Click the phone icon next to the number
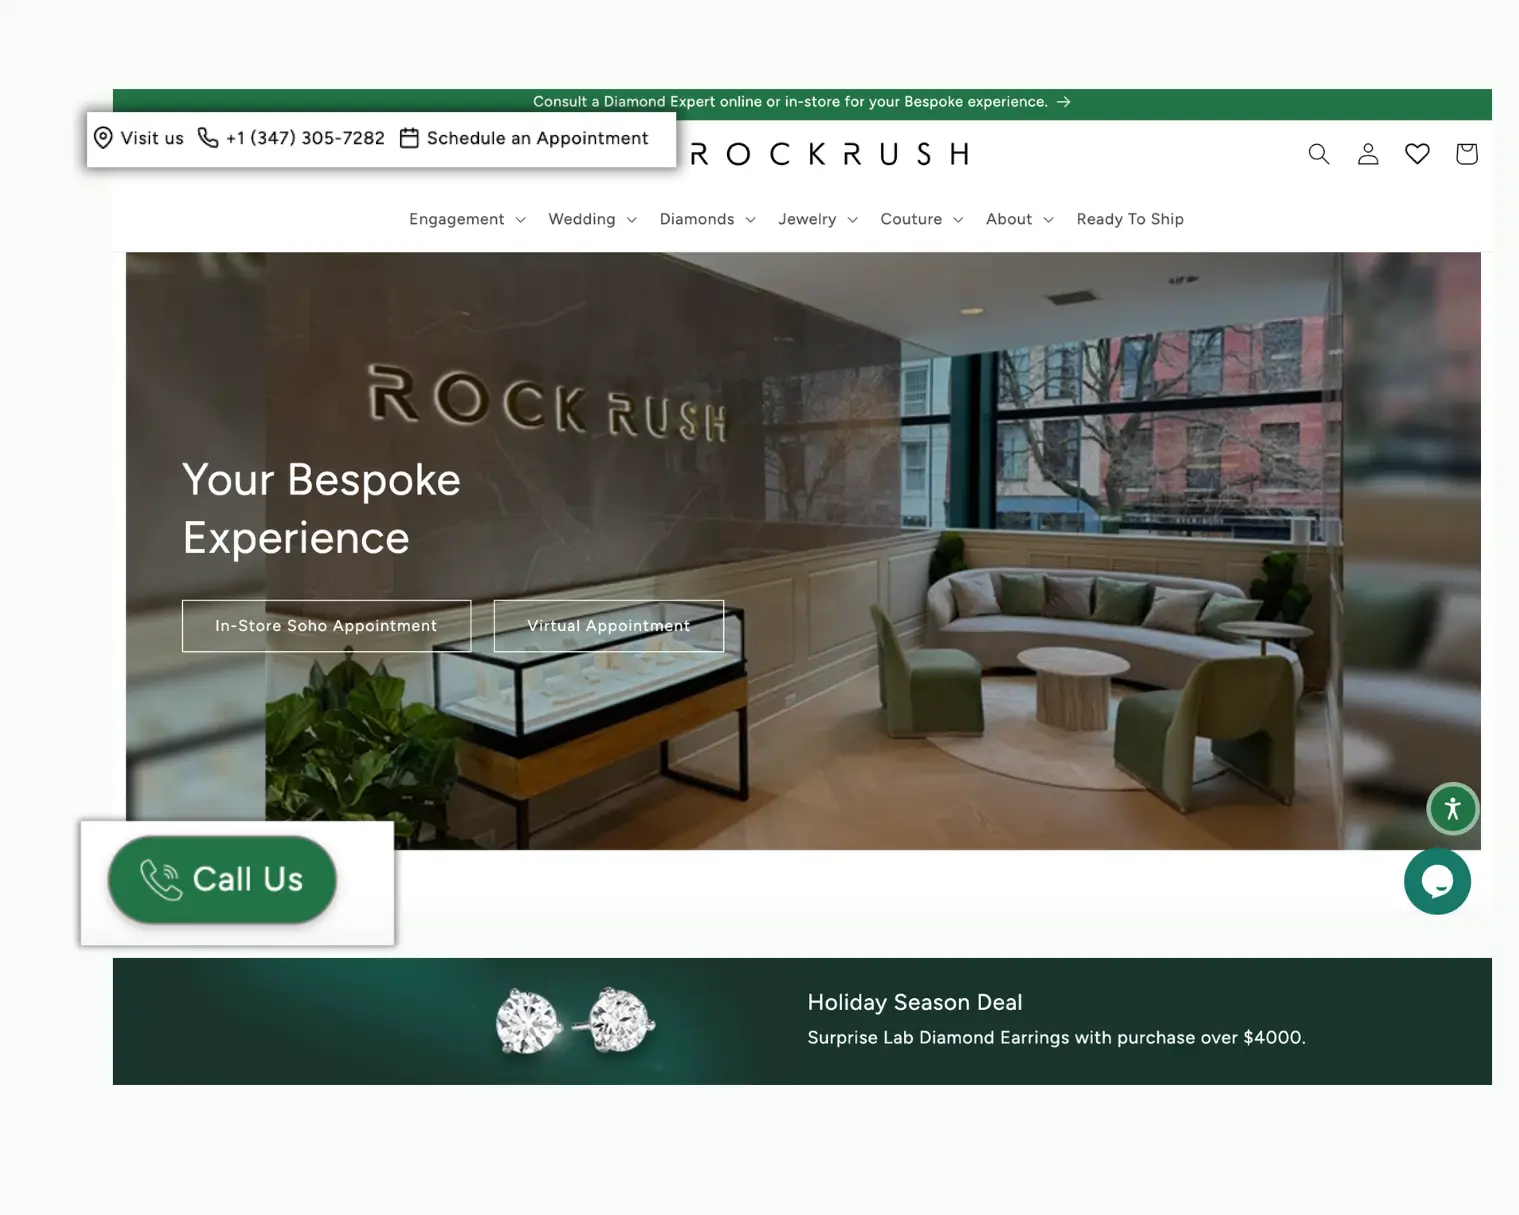Screen dimensions: 1519x1215 (207, 138)
